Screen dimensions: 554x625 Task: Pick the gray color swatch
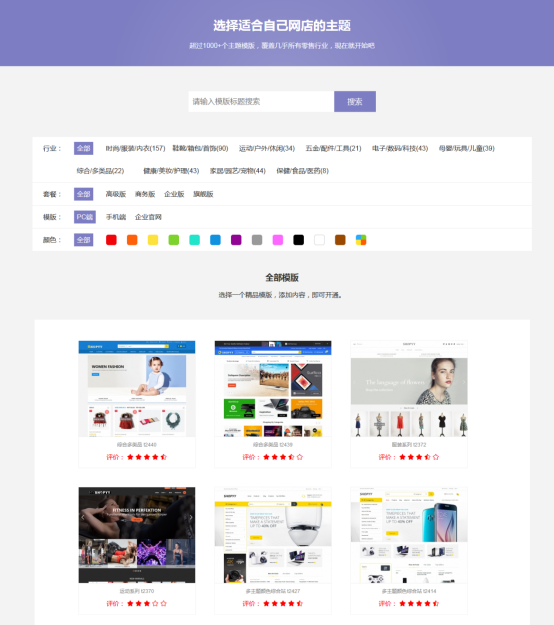[x=257, y=240]
